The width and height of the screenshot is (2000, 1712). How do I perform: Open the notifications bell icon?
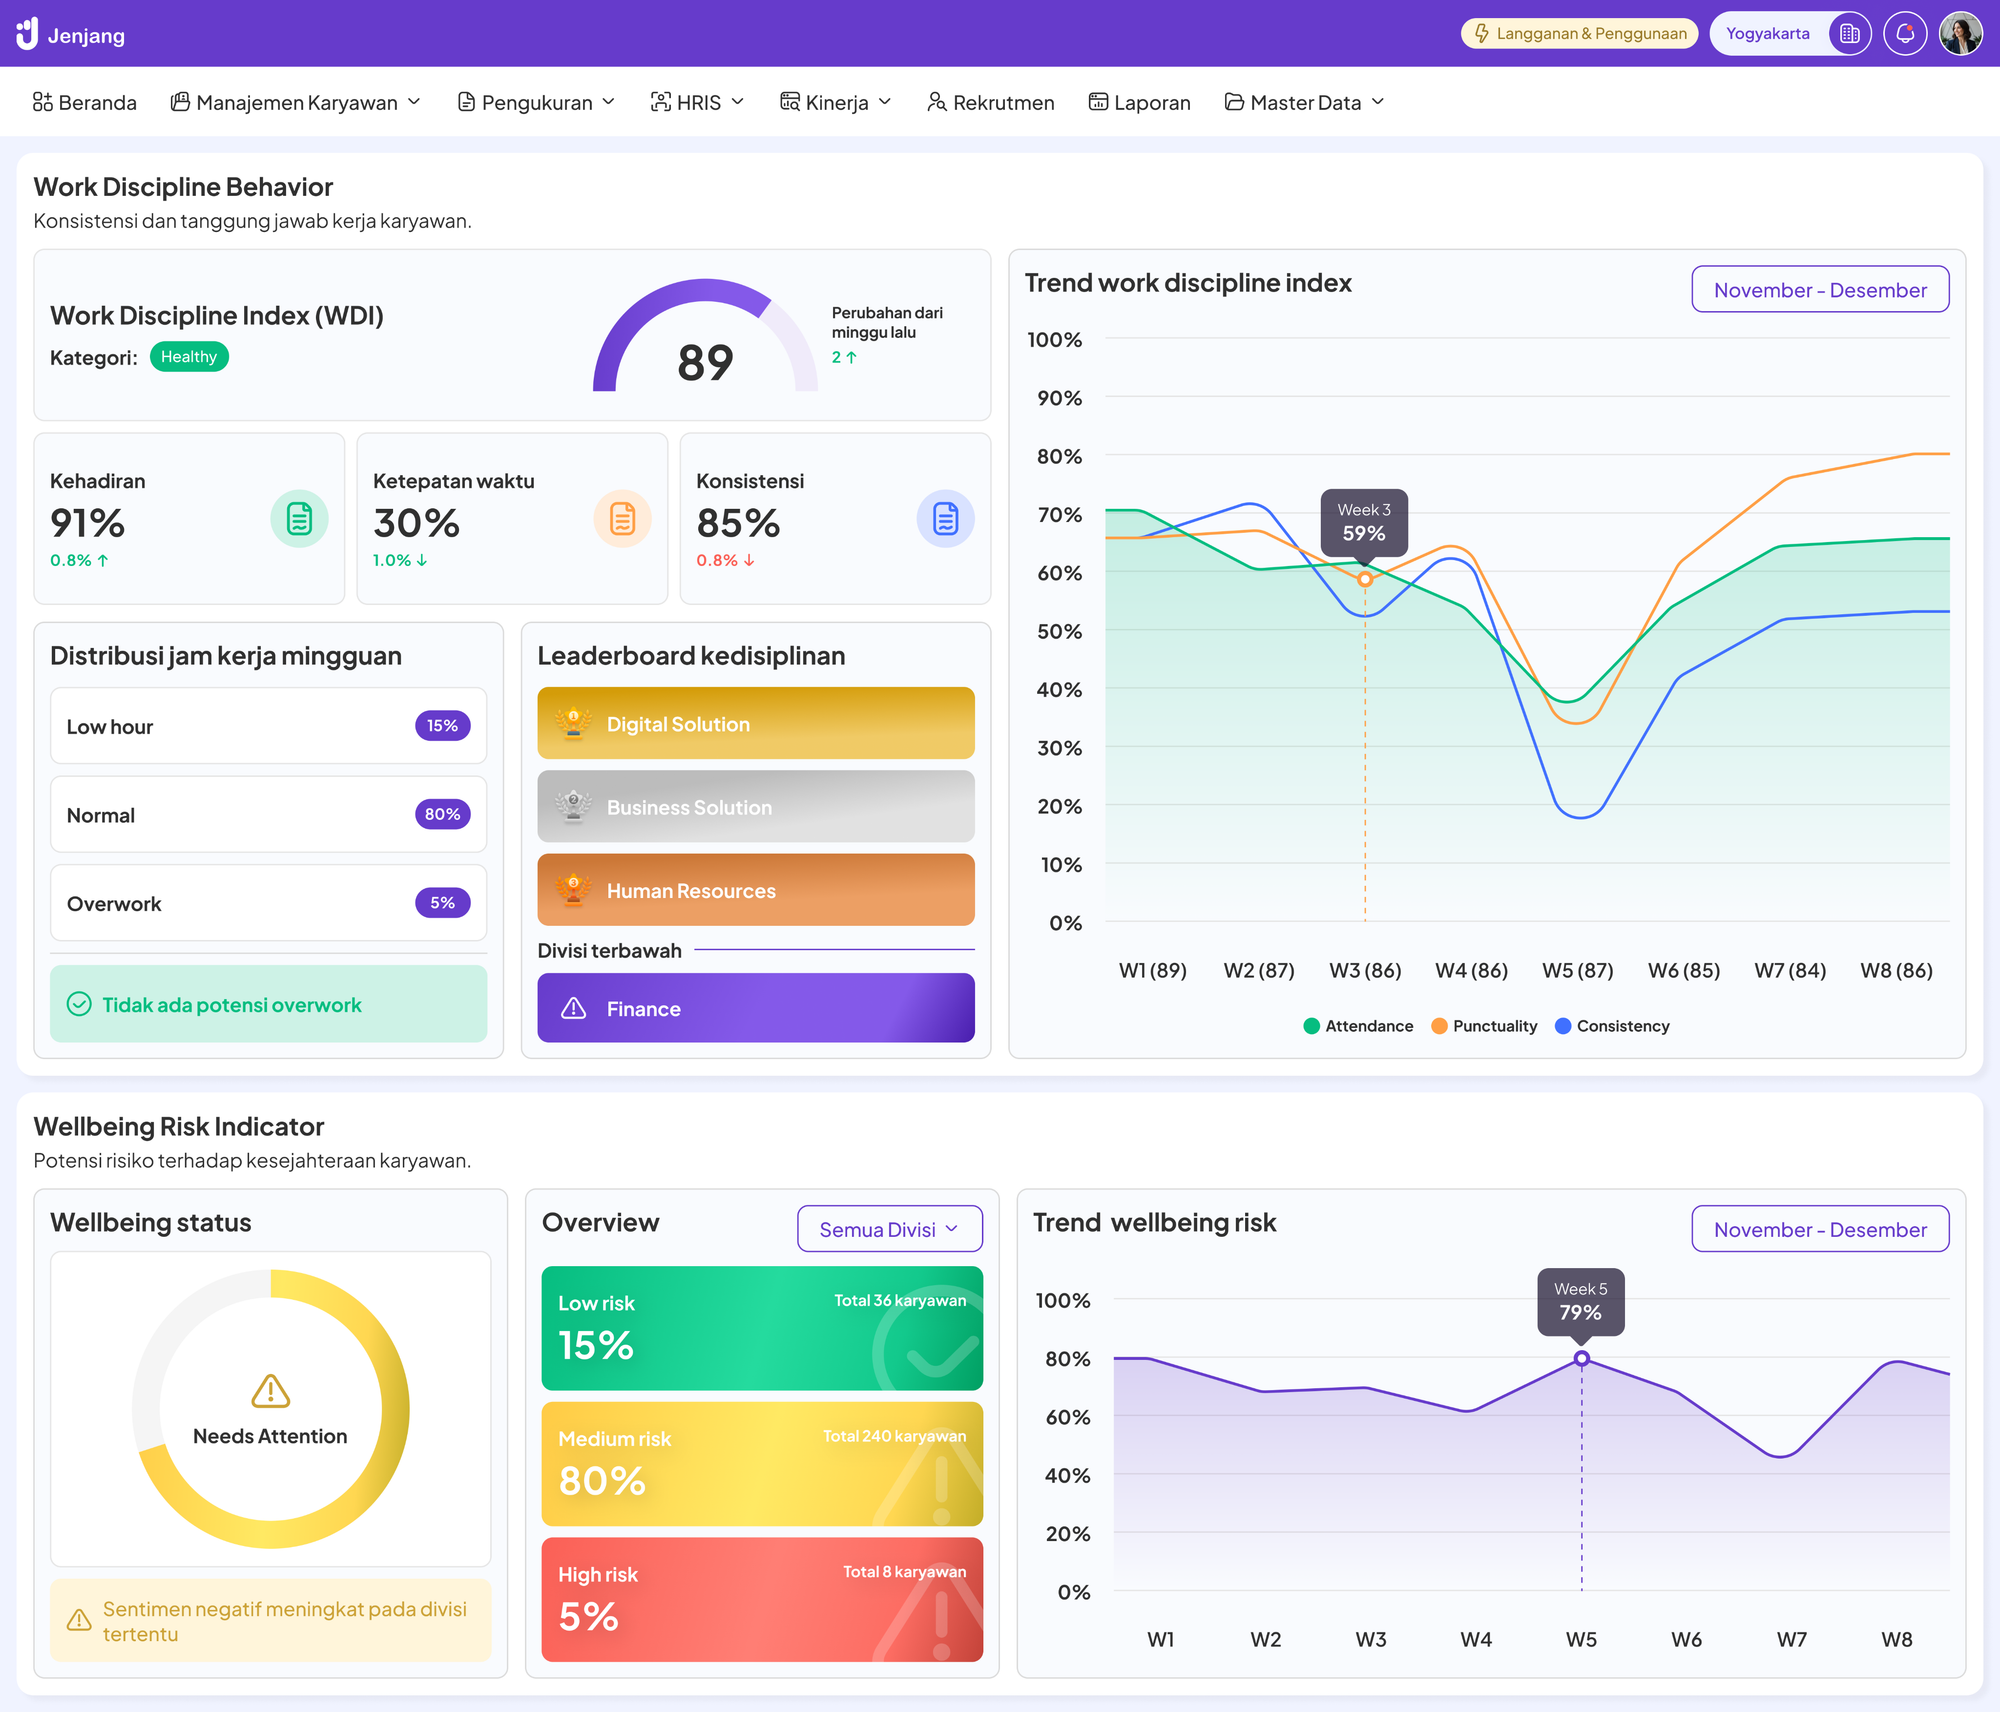pos(1905,34)
